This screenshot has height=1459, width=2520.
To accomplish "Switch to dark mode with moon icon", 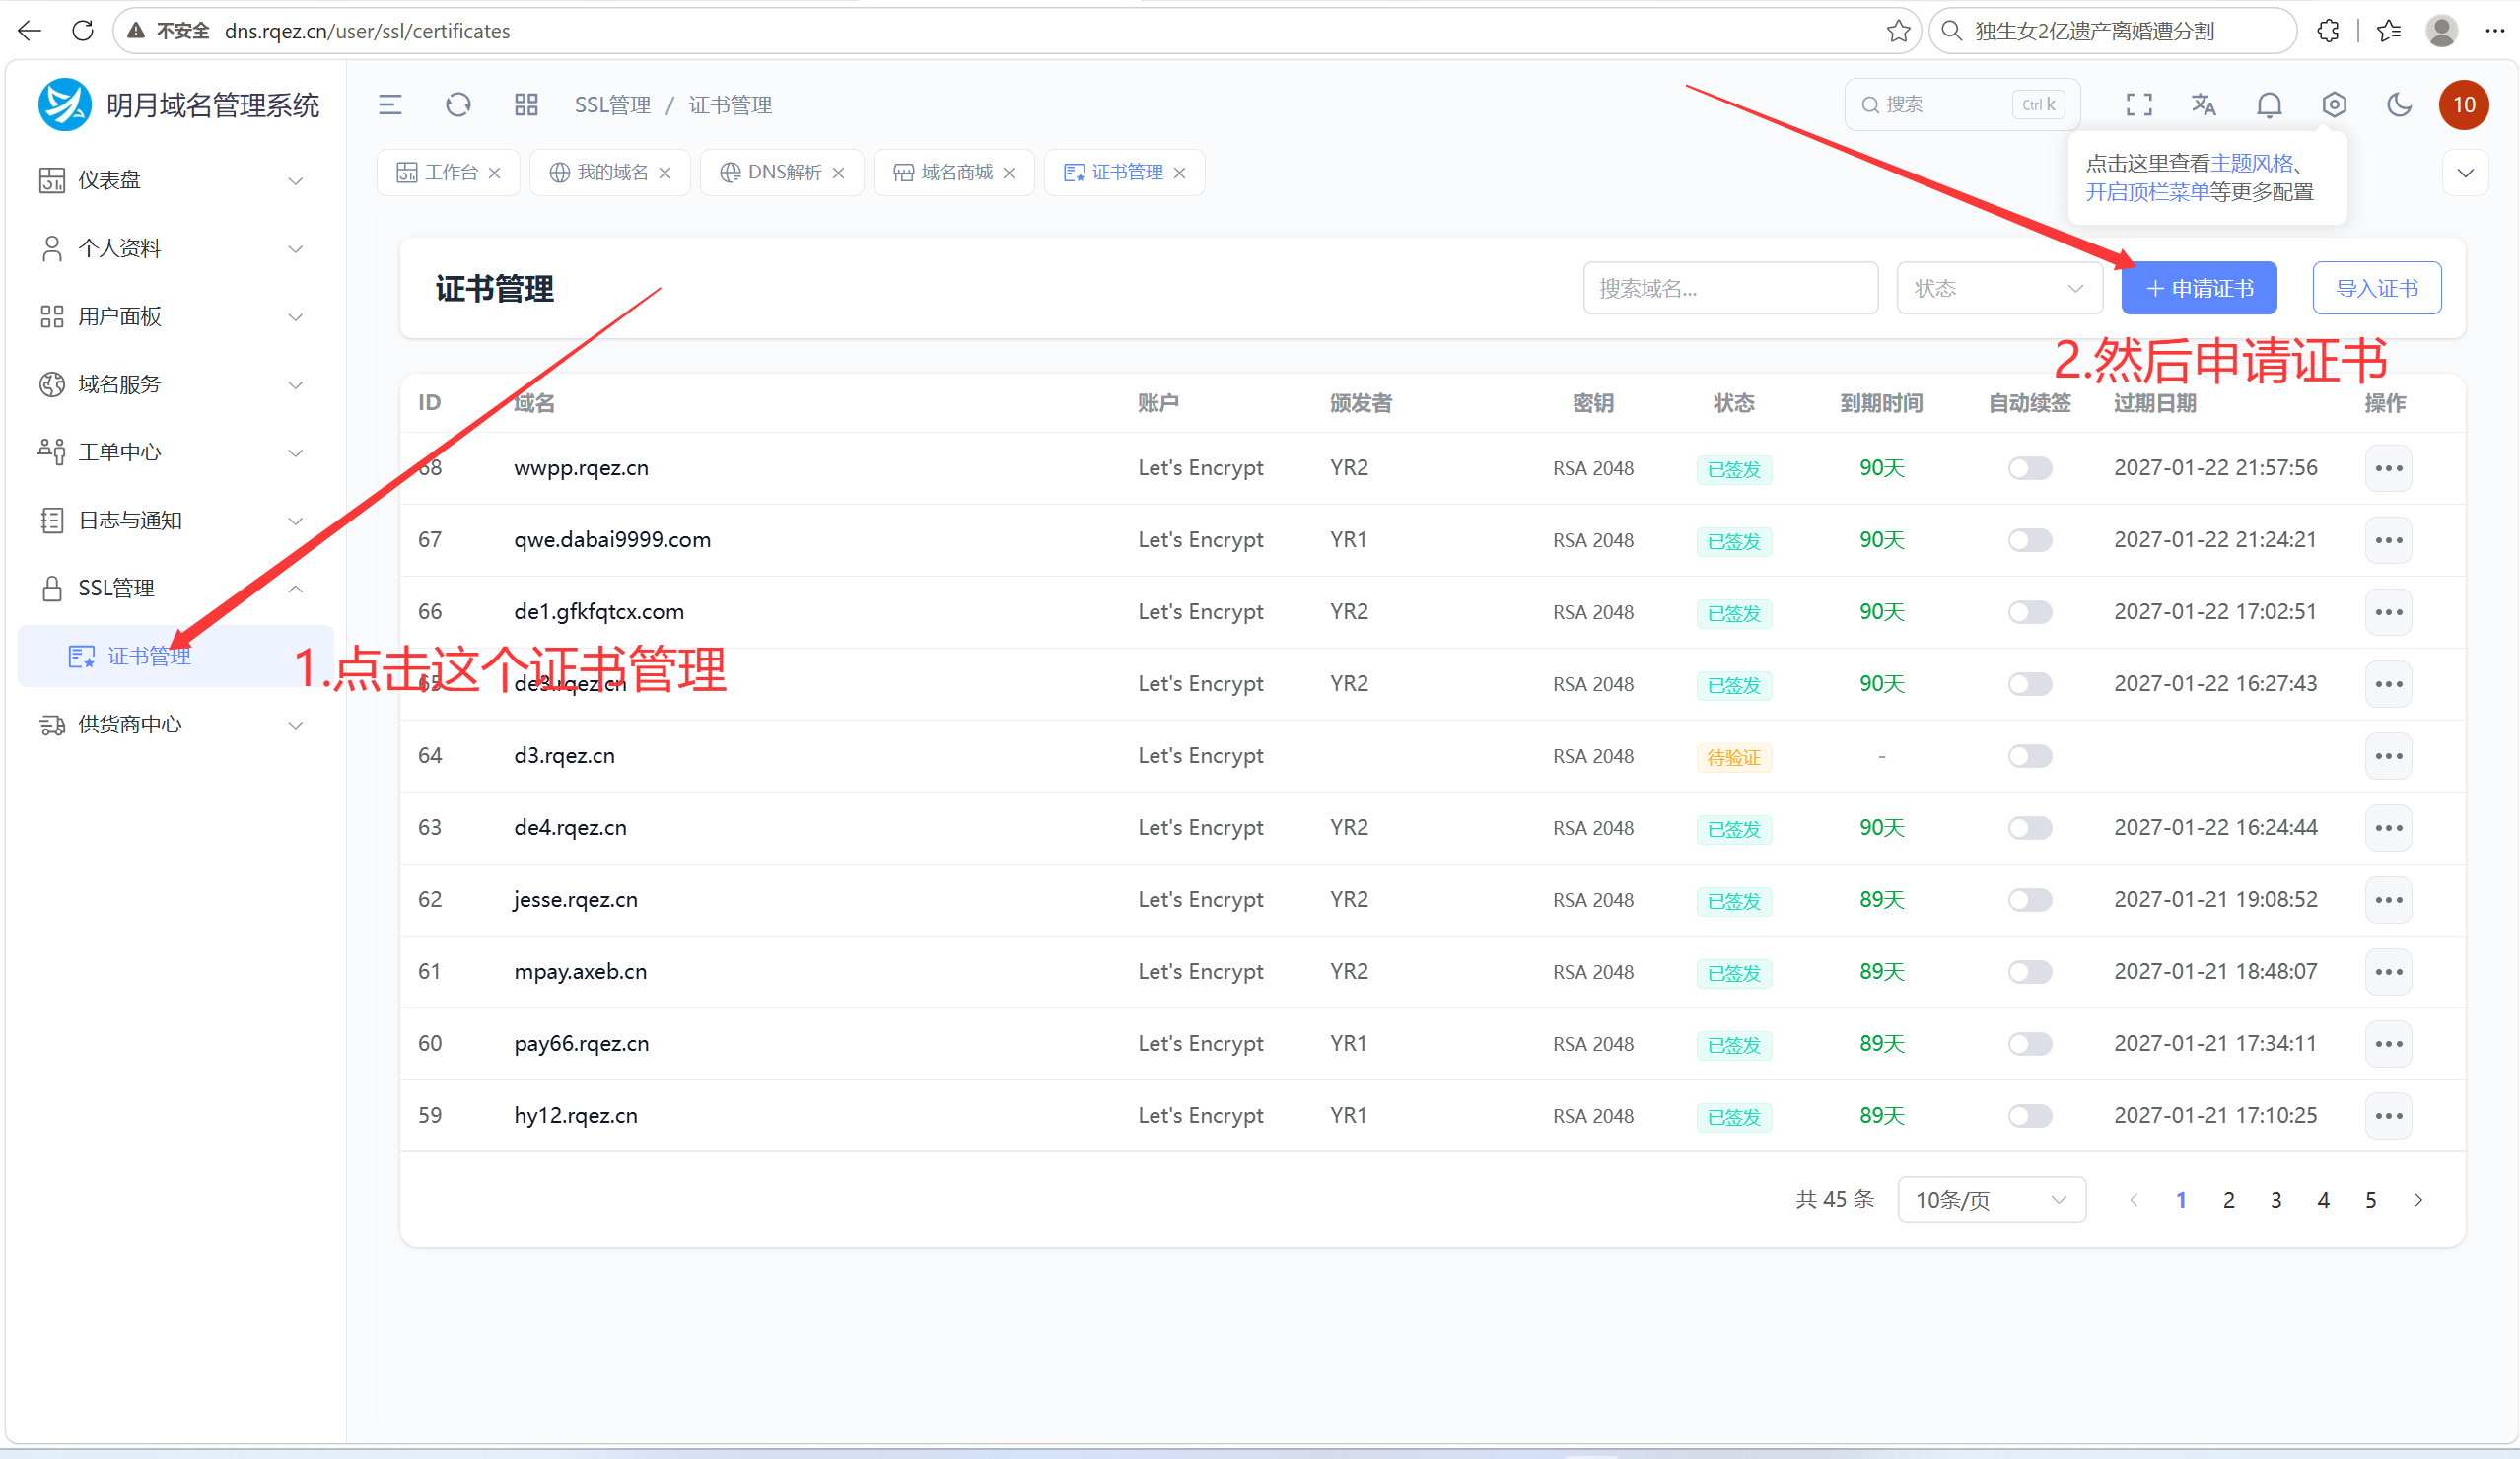I will pyautogui.click(x=2399, y=105).
